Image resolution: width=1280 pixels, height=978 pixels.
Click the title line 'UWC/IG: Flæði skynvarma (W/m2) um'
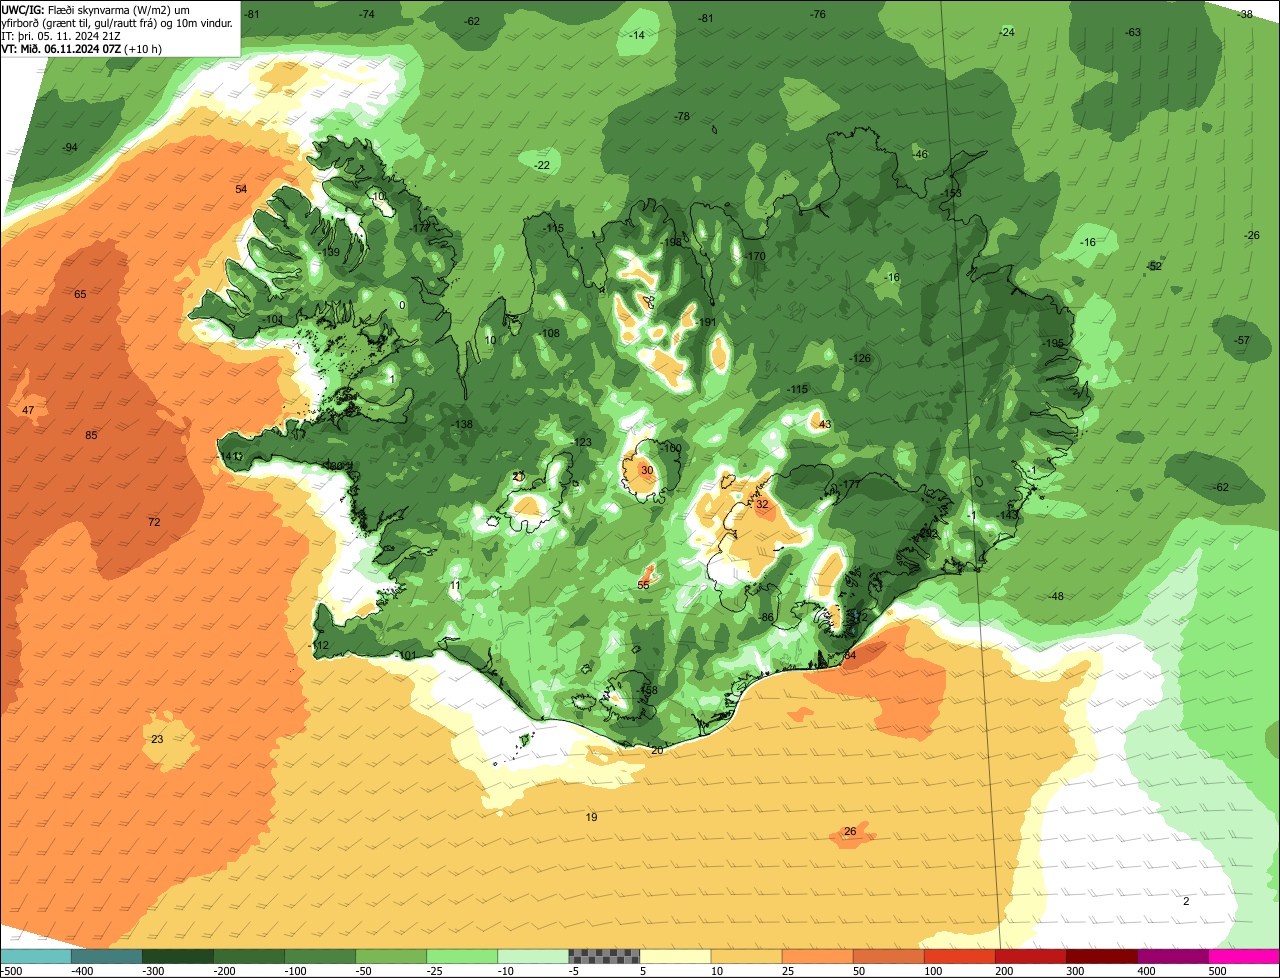95,9
